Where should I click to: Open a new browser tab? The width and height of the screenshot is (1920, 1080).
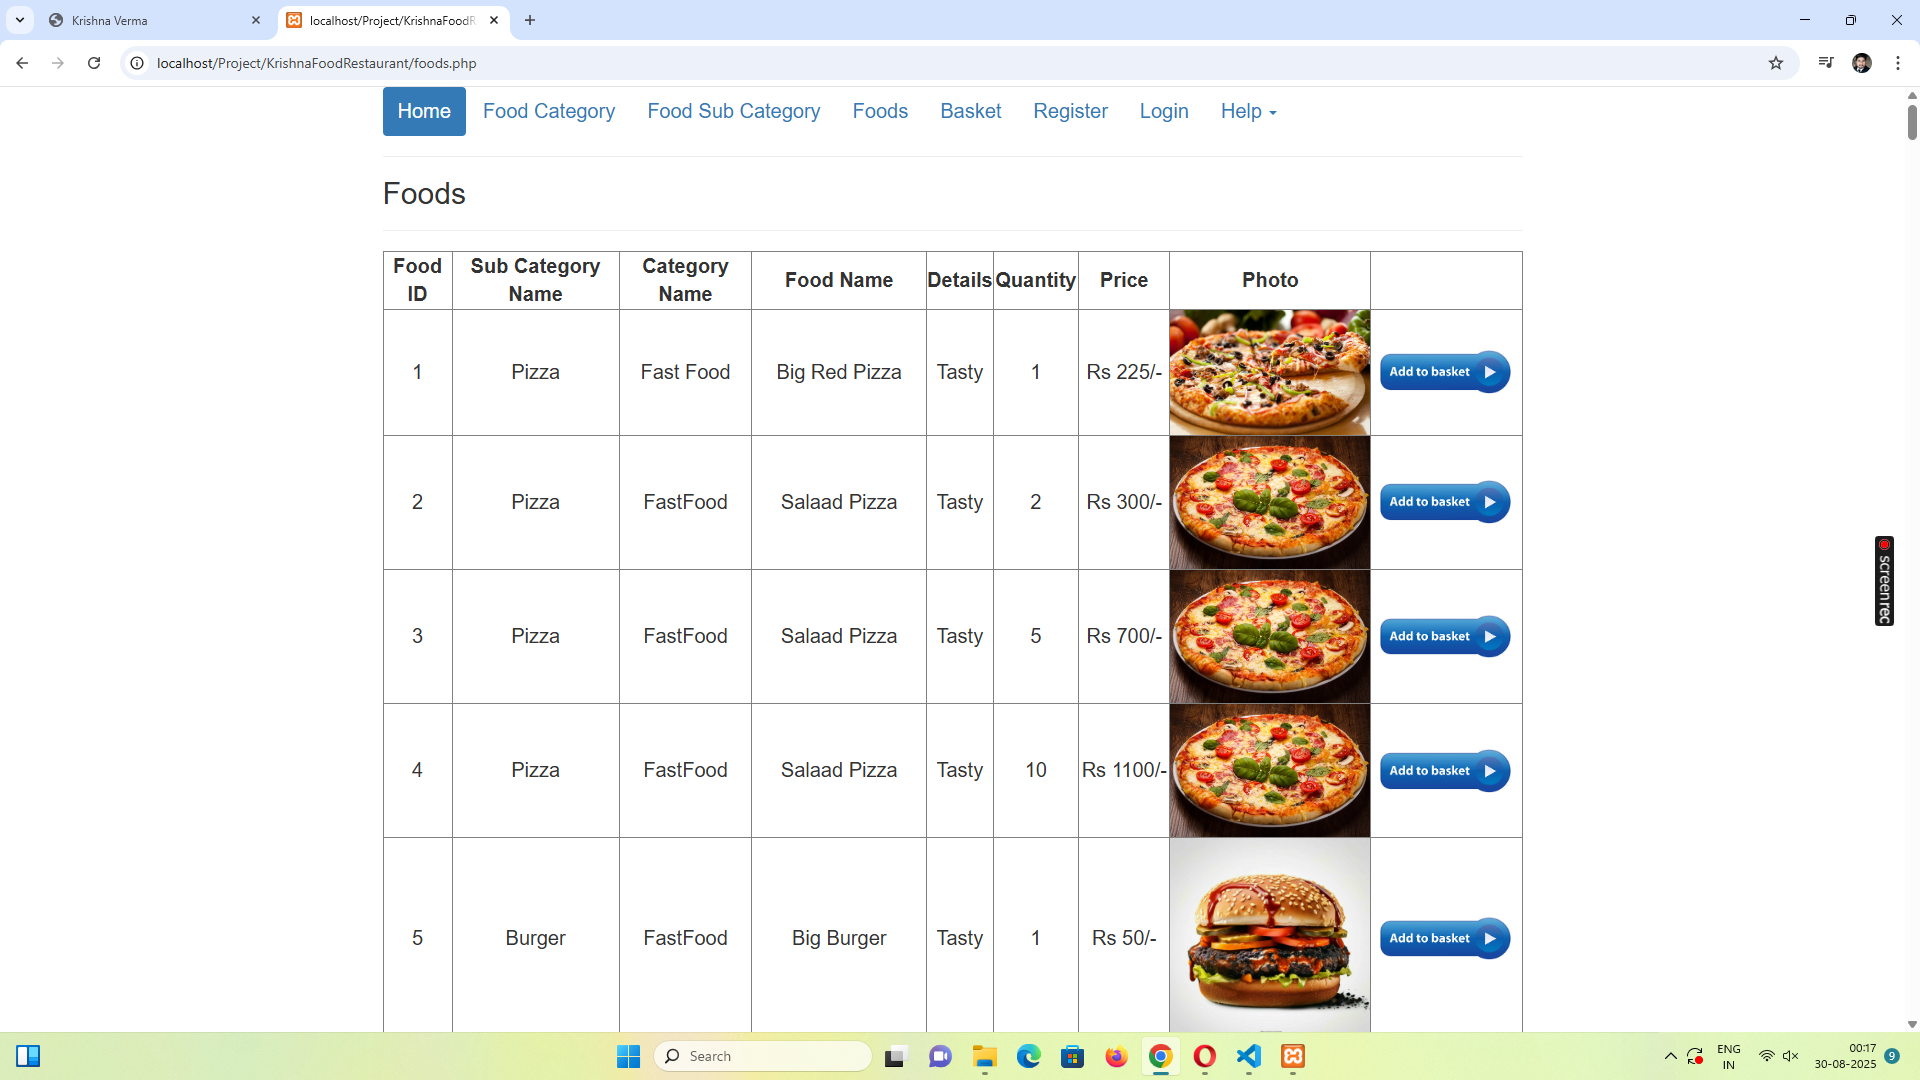tap(530, 20)
